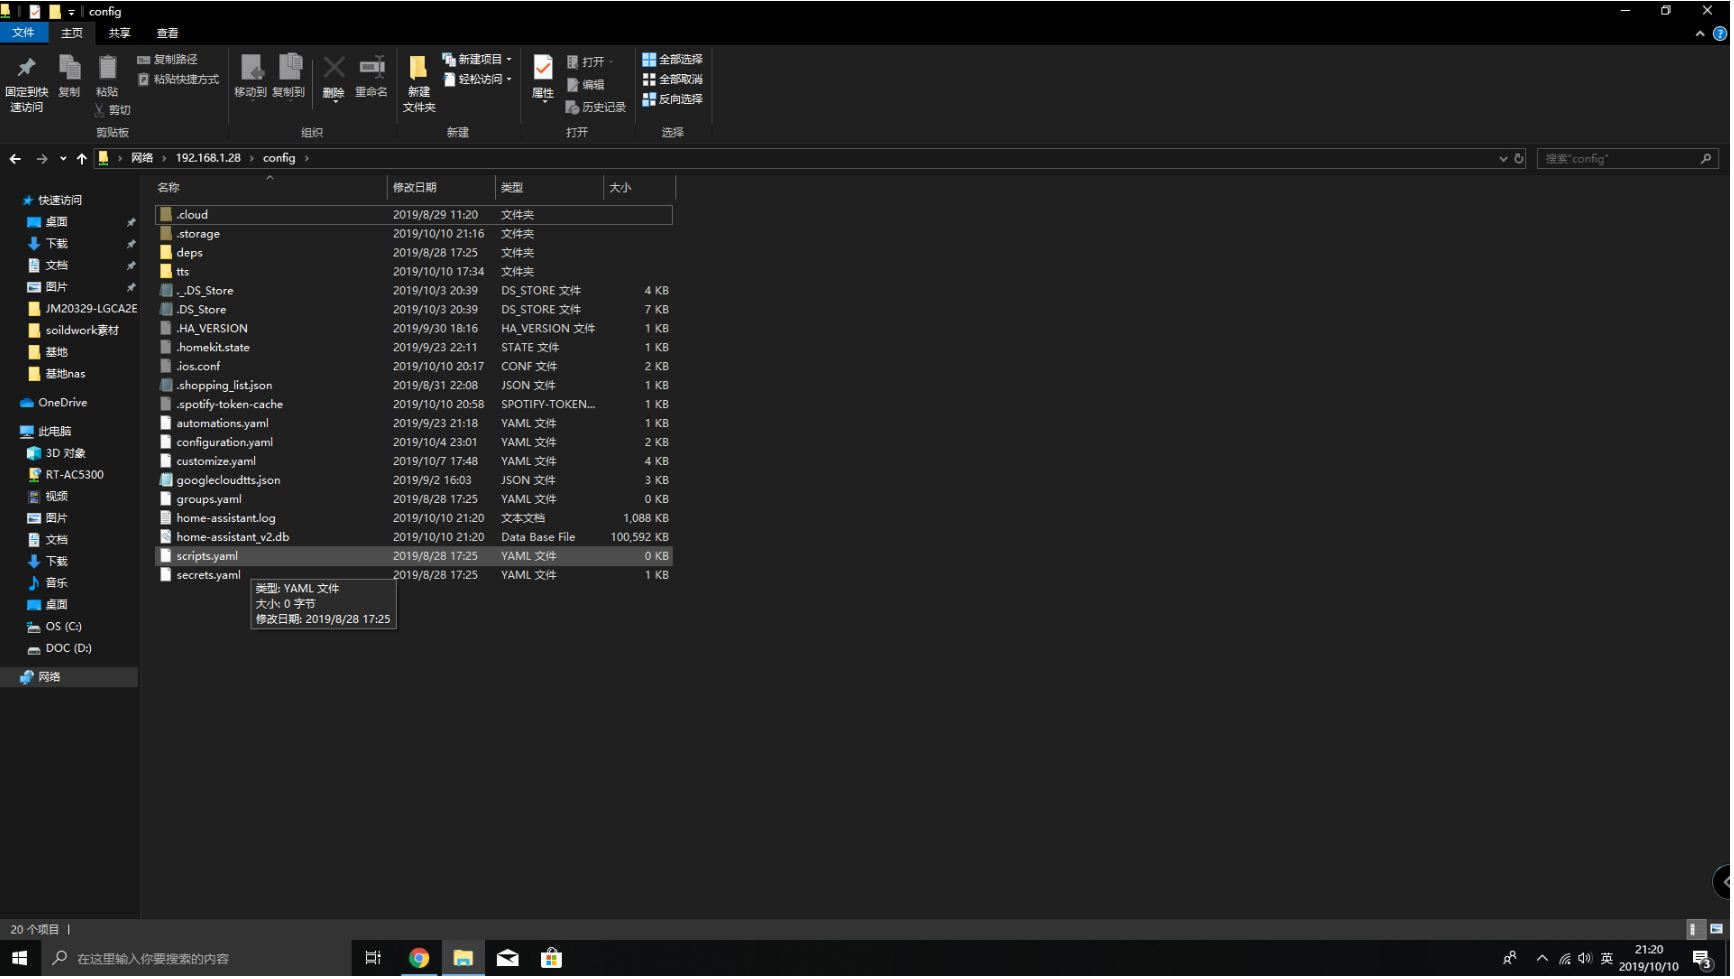Open the View (查看) ribbon tab
This screenshot has width=1734, height=979.
[x=167, y=34]
